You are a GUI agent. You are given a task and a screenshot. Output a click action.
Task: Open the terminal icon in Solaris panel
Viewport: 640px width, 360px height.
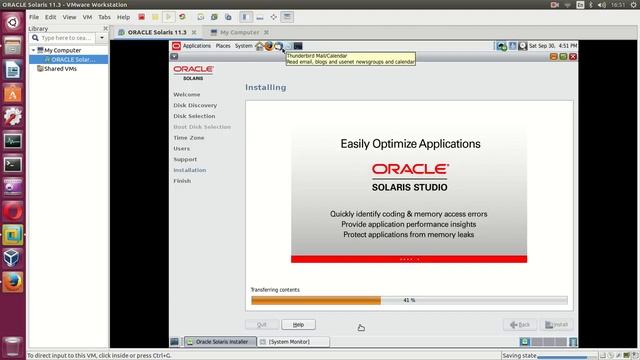(298, 46)
